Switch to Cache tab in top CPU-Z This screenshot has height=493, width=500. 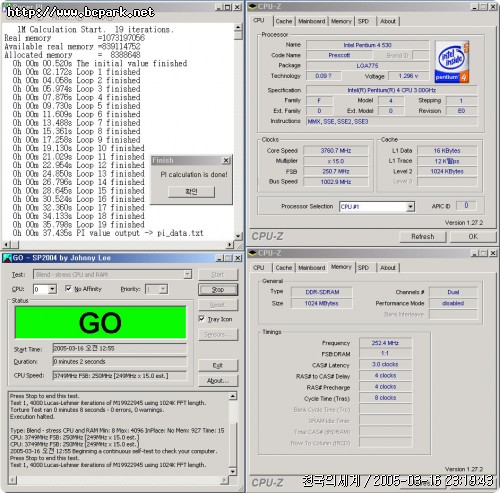284,21
